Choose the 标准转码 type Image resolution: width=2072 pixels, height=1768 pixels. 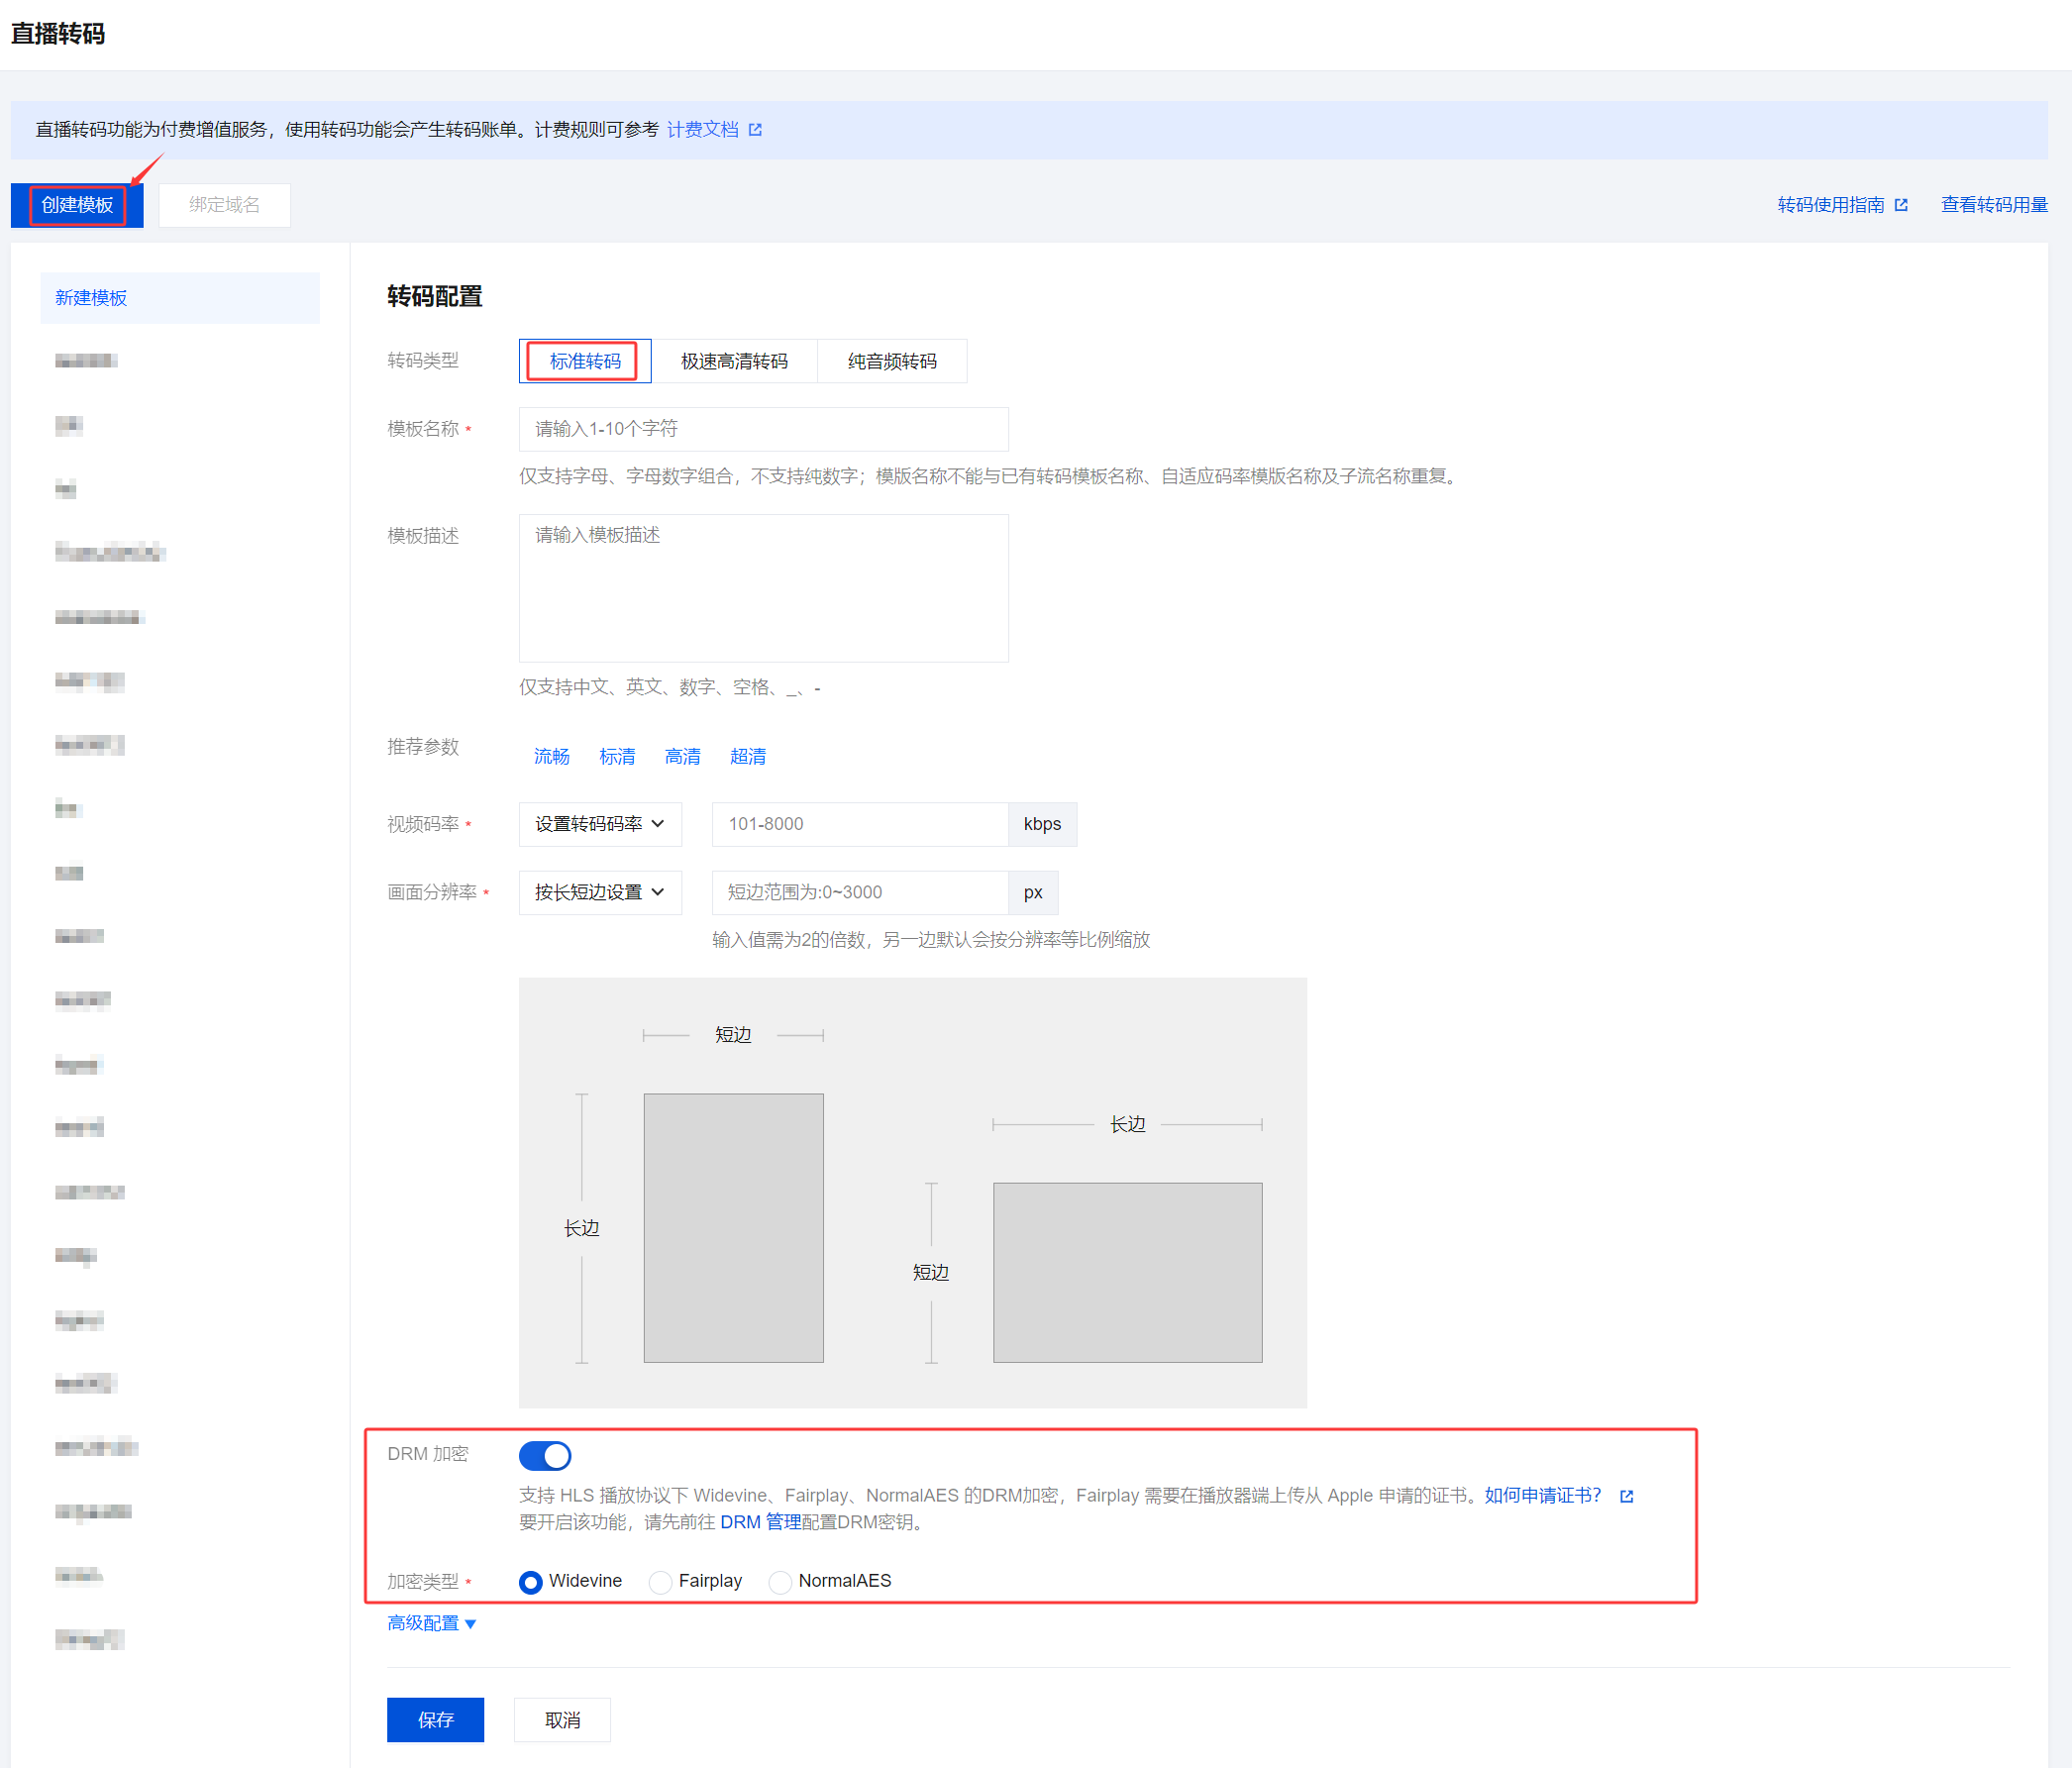click(585, 361)
